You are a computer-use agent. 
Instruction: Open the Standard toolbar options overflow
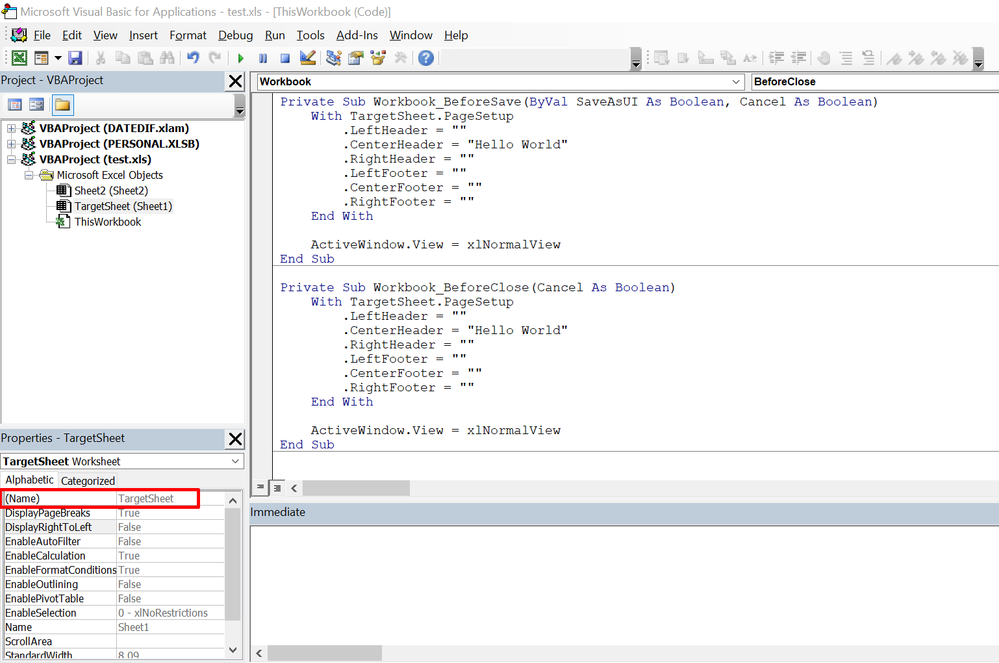(x=636, y=59)
